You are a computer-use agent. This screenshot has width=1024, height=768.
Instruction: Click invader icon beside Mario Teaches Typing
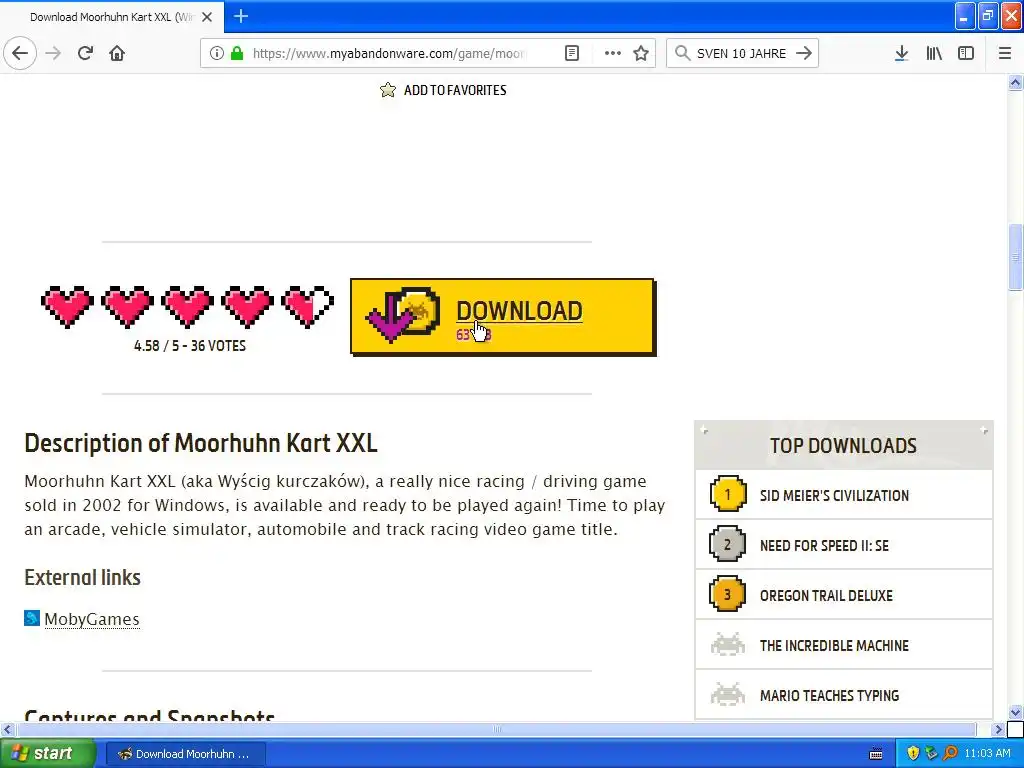(728, 694)
